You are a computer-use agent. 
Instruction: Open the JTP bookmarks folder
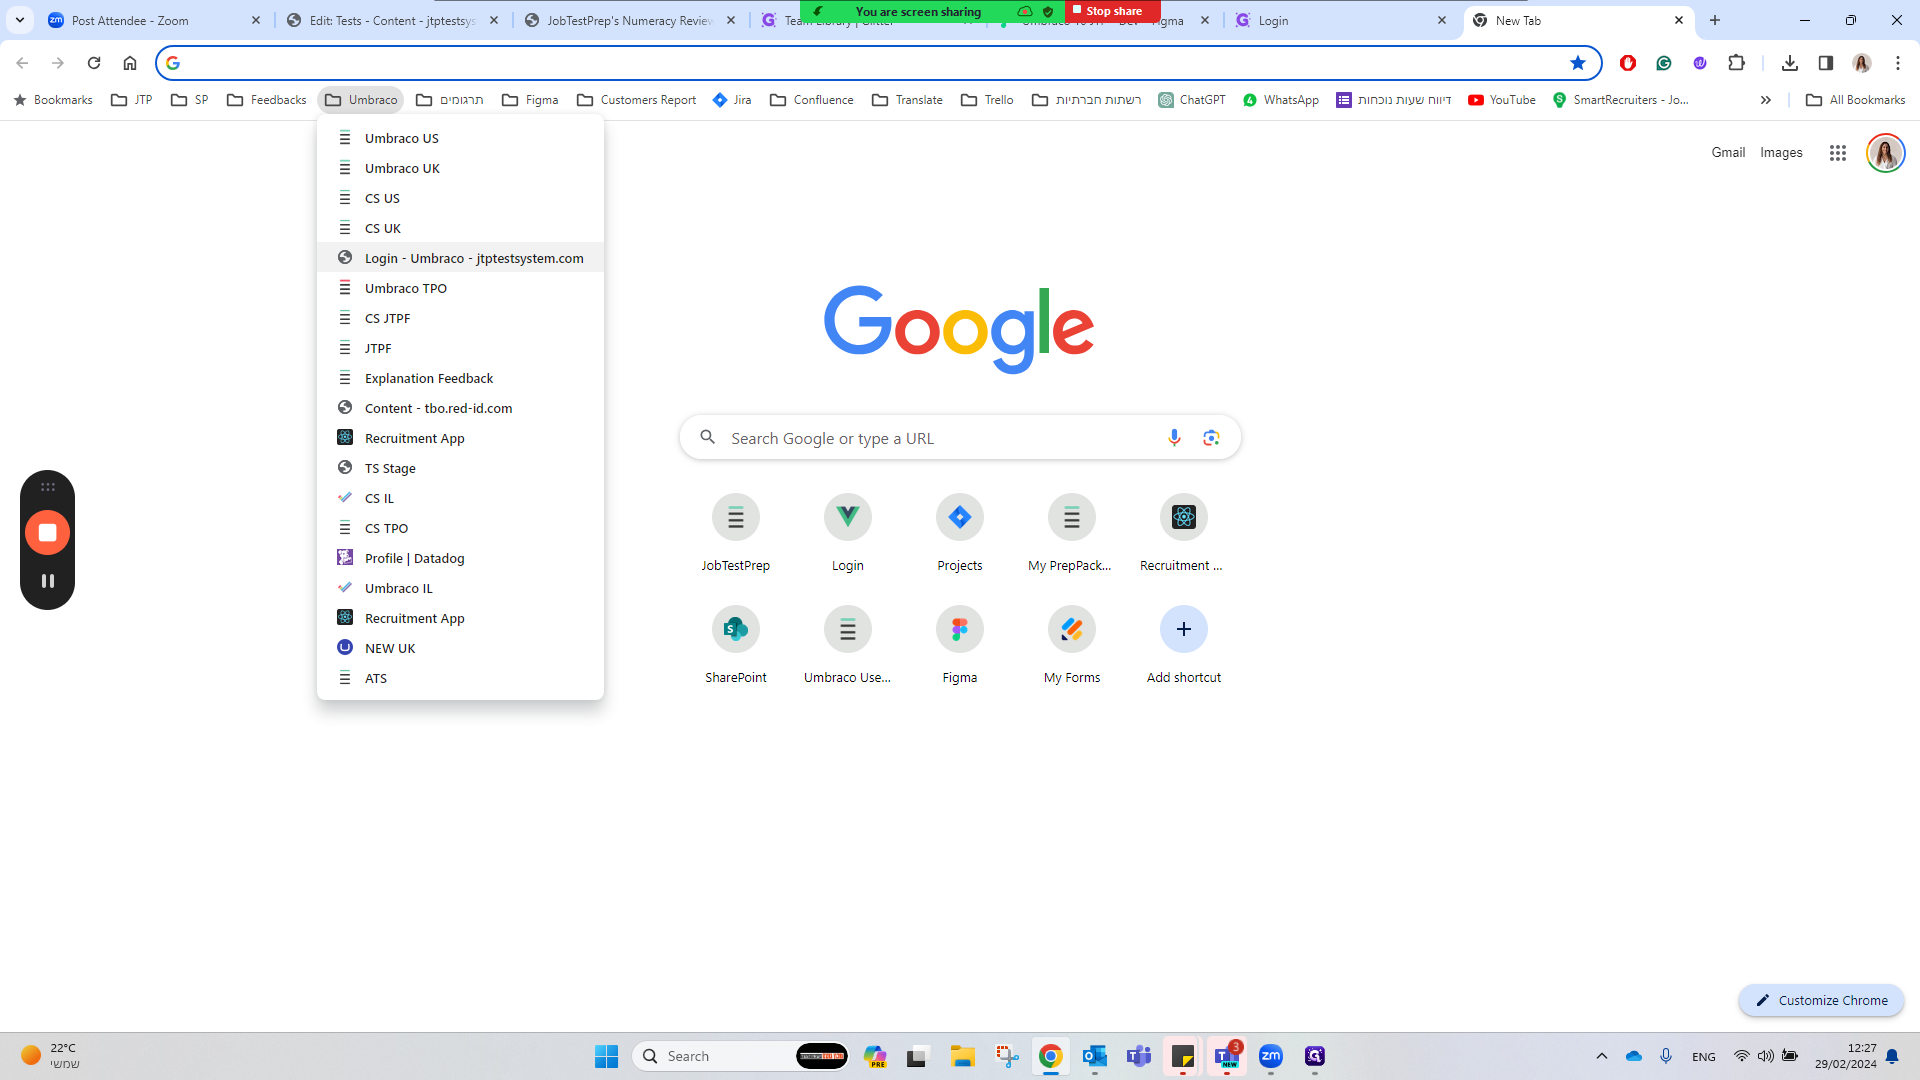132,100
